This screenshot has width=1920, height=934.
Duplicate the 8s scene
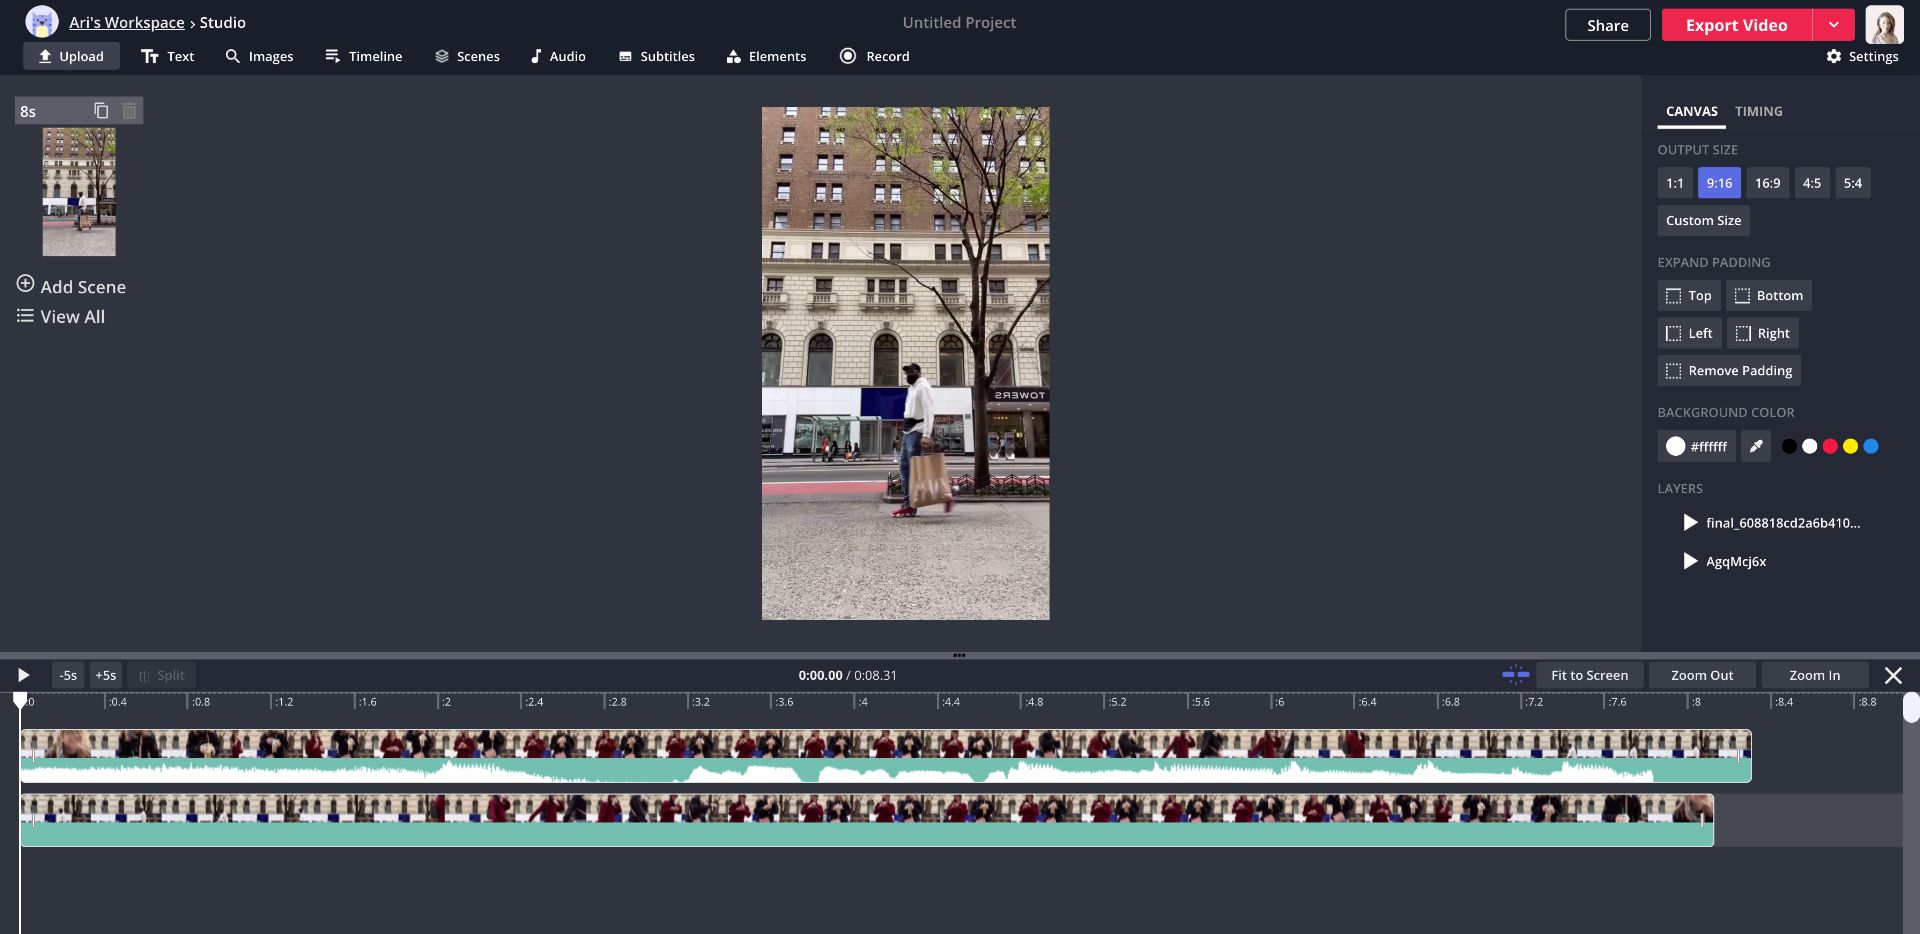(x=101, y=110)
